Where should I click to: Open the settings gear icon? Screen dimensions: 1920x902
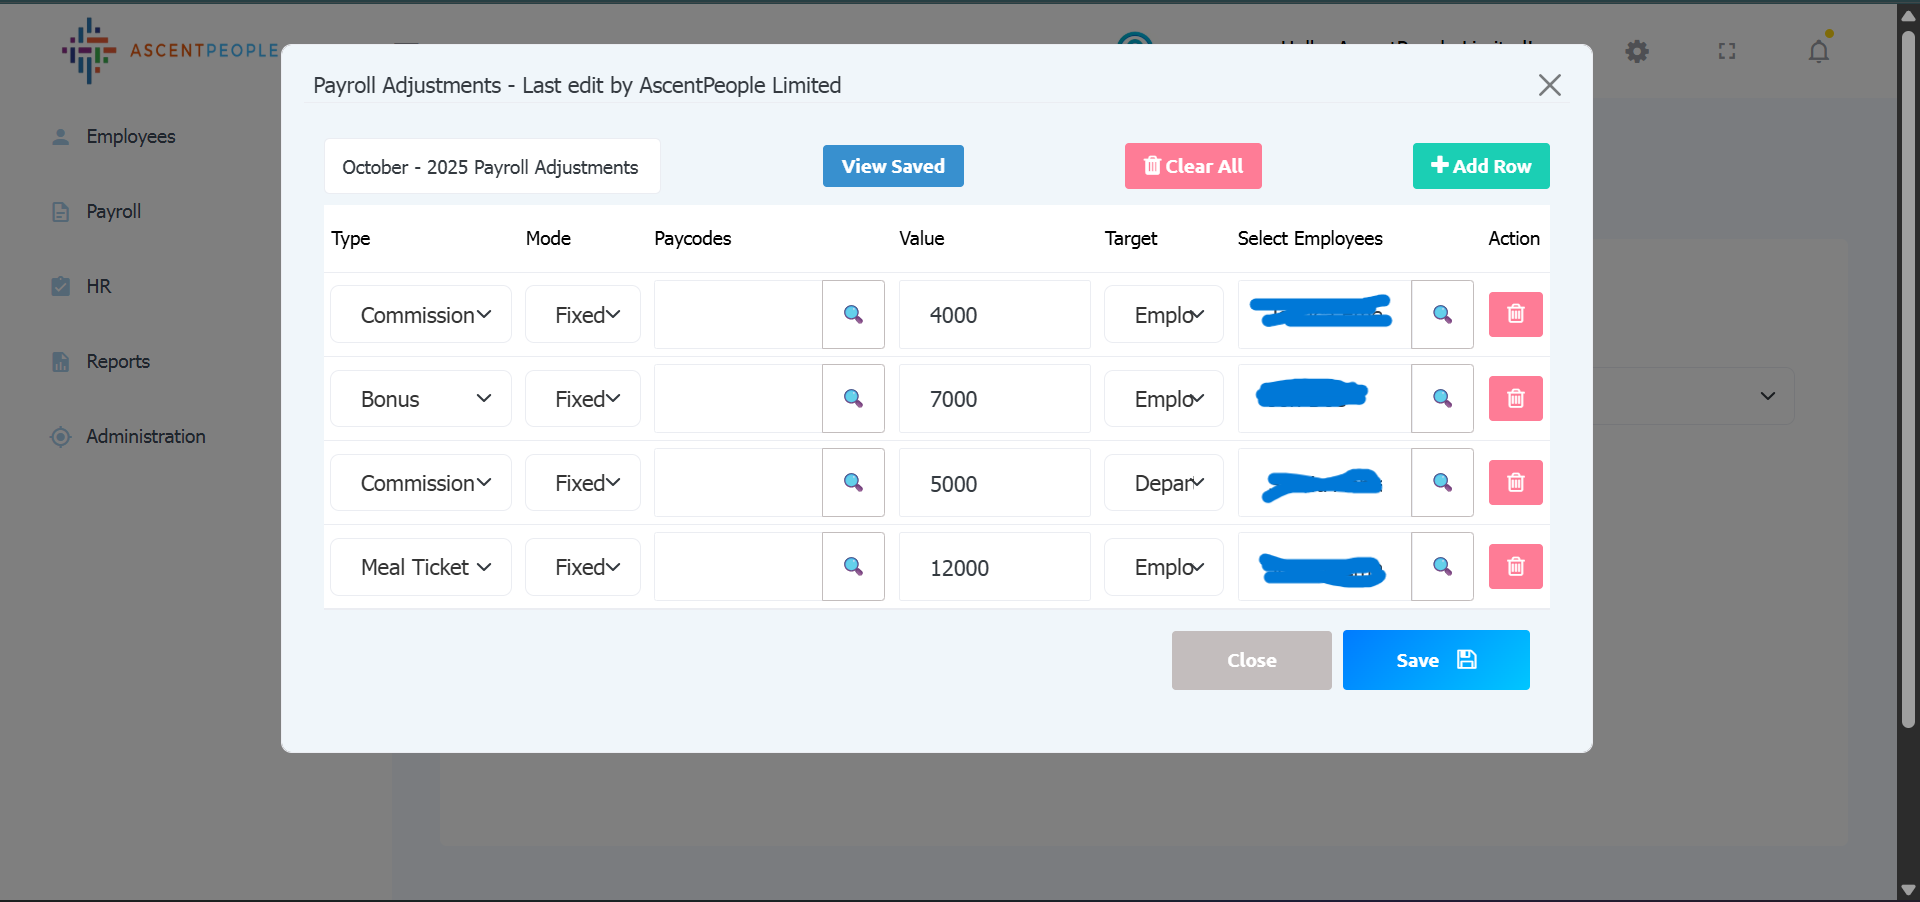pyautogui.click(x=1636, y=51)
